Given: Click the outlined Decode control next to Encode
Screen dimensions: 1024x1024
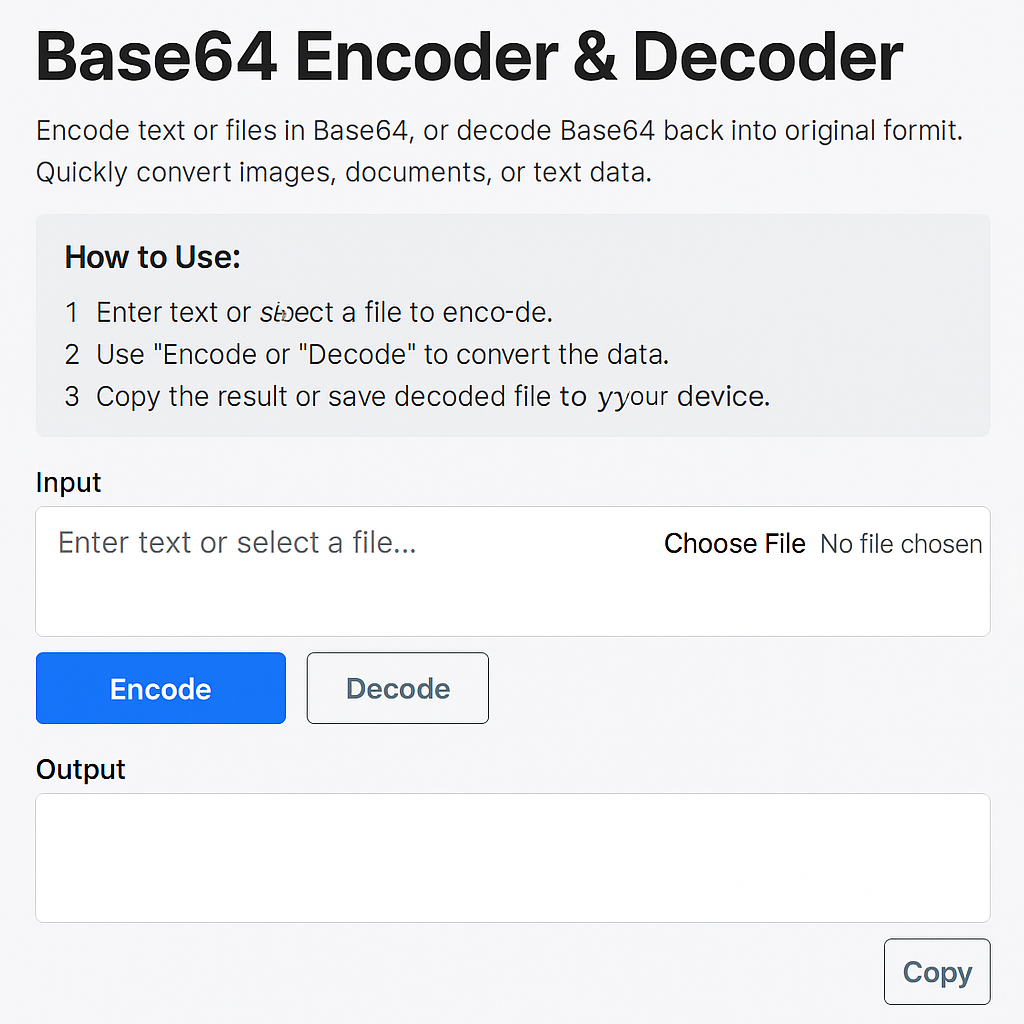Looking at the screenshot, I should [x=397, y=688].
